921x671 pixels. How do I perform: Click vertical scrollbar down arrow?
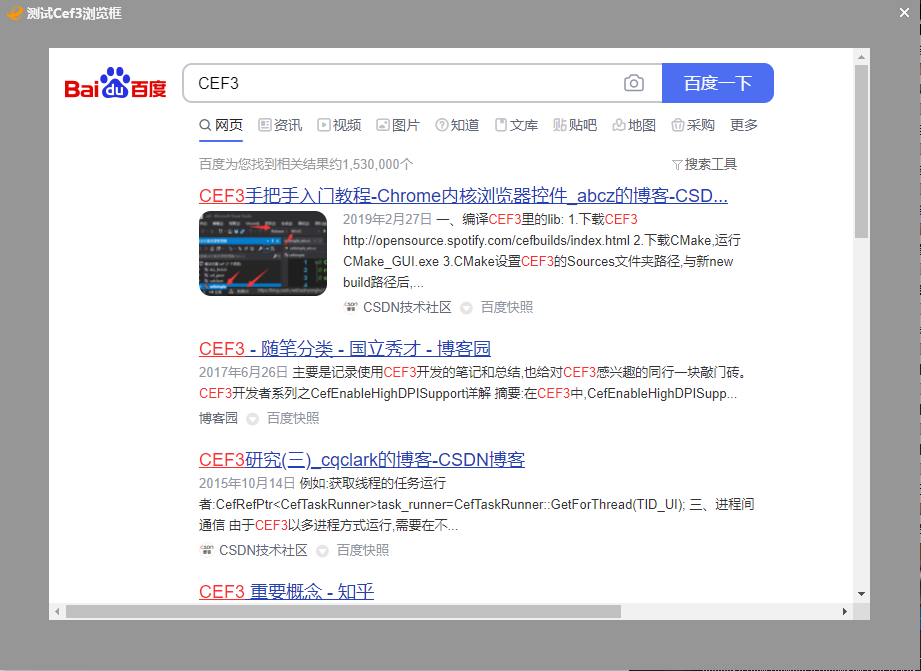[861, 594]
